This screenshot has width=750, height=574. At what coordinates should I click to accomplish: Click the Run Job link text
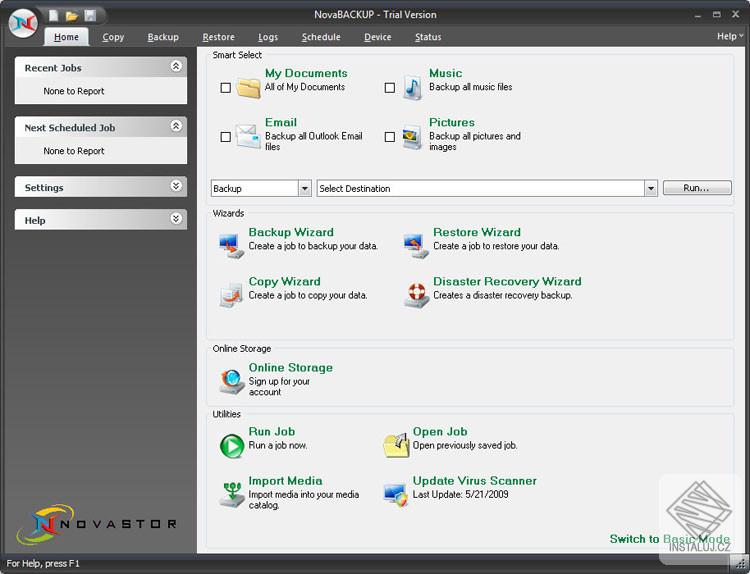tap(272, 432)
